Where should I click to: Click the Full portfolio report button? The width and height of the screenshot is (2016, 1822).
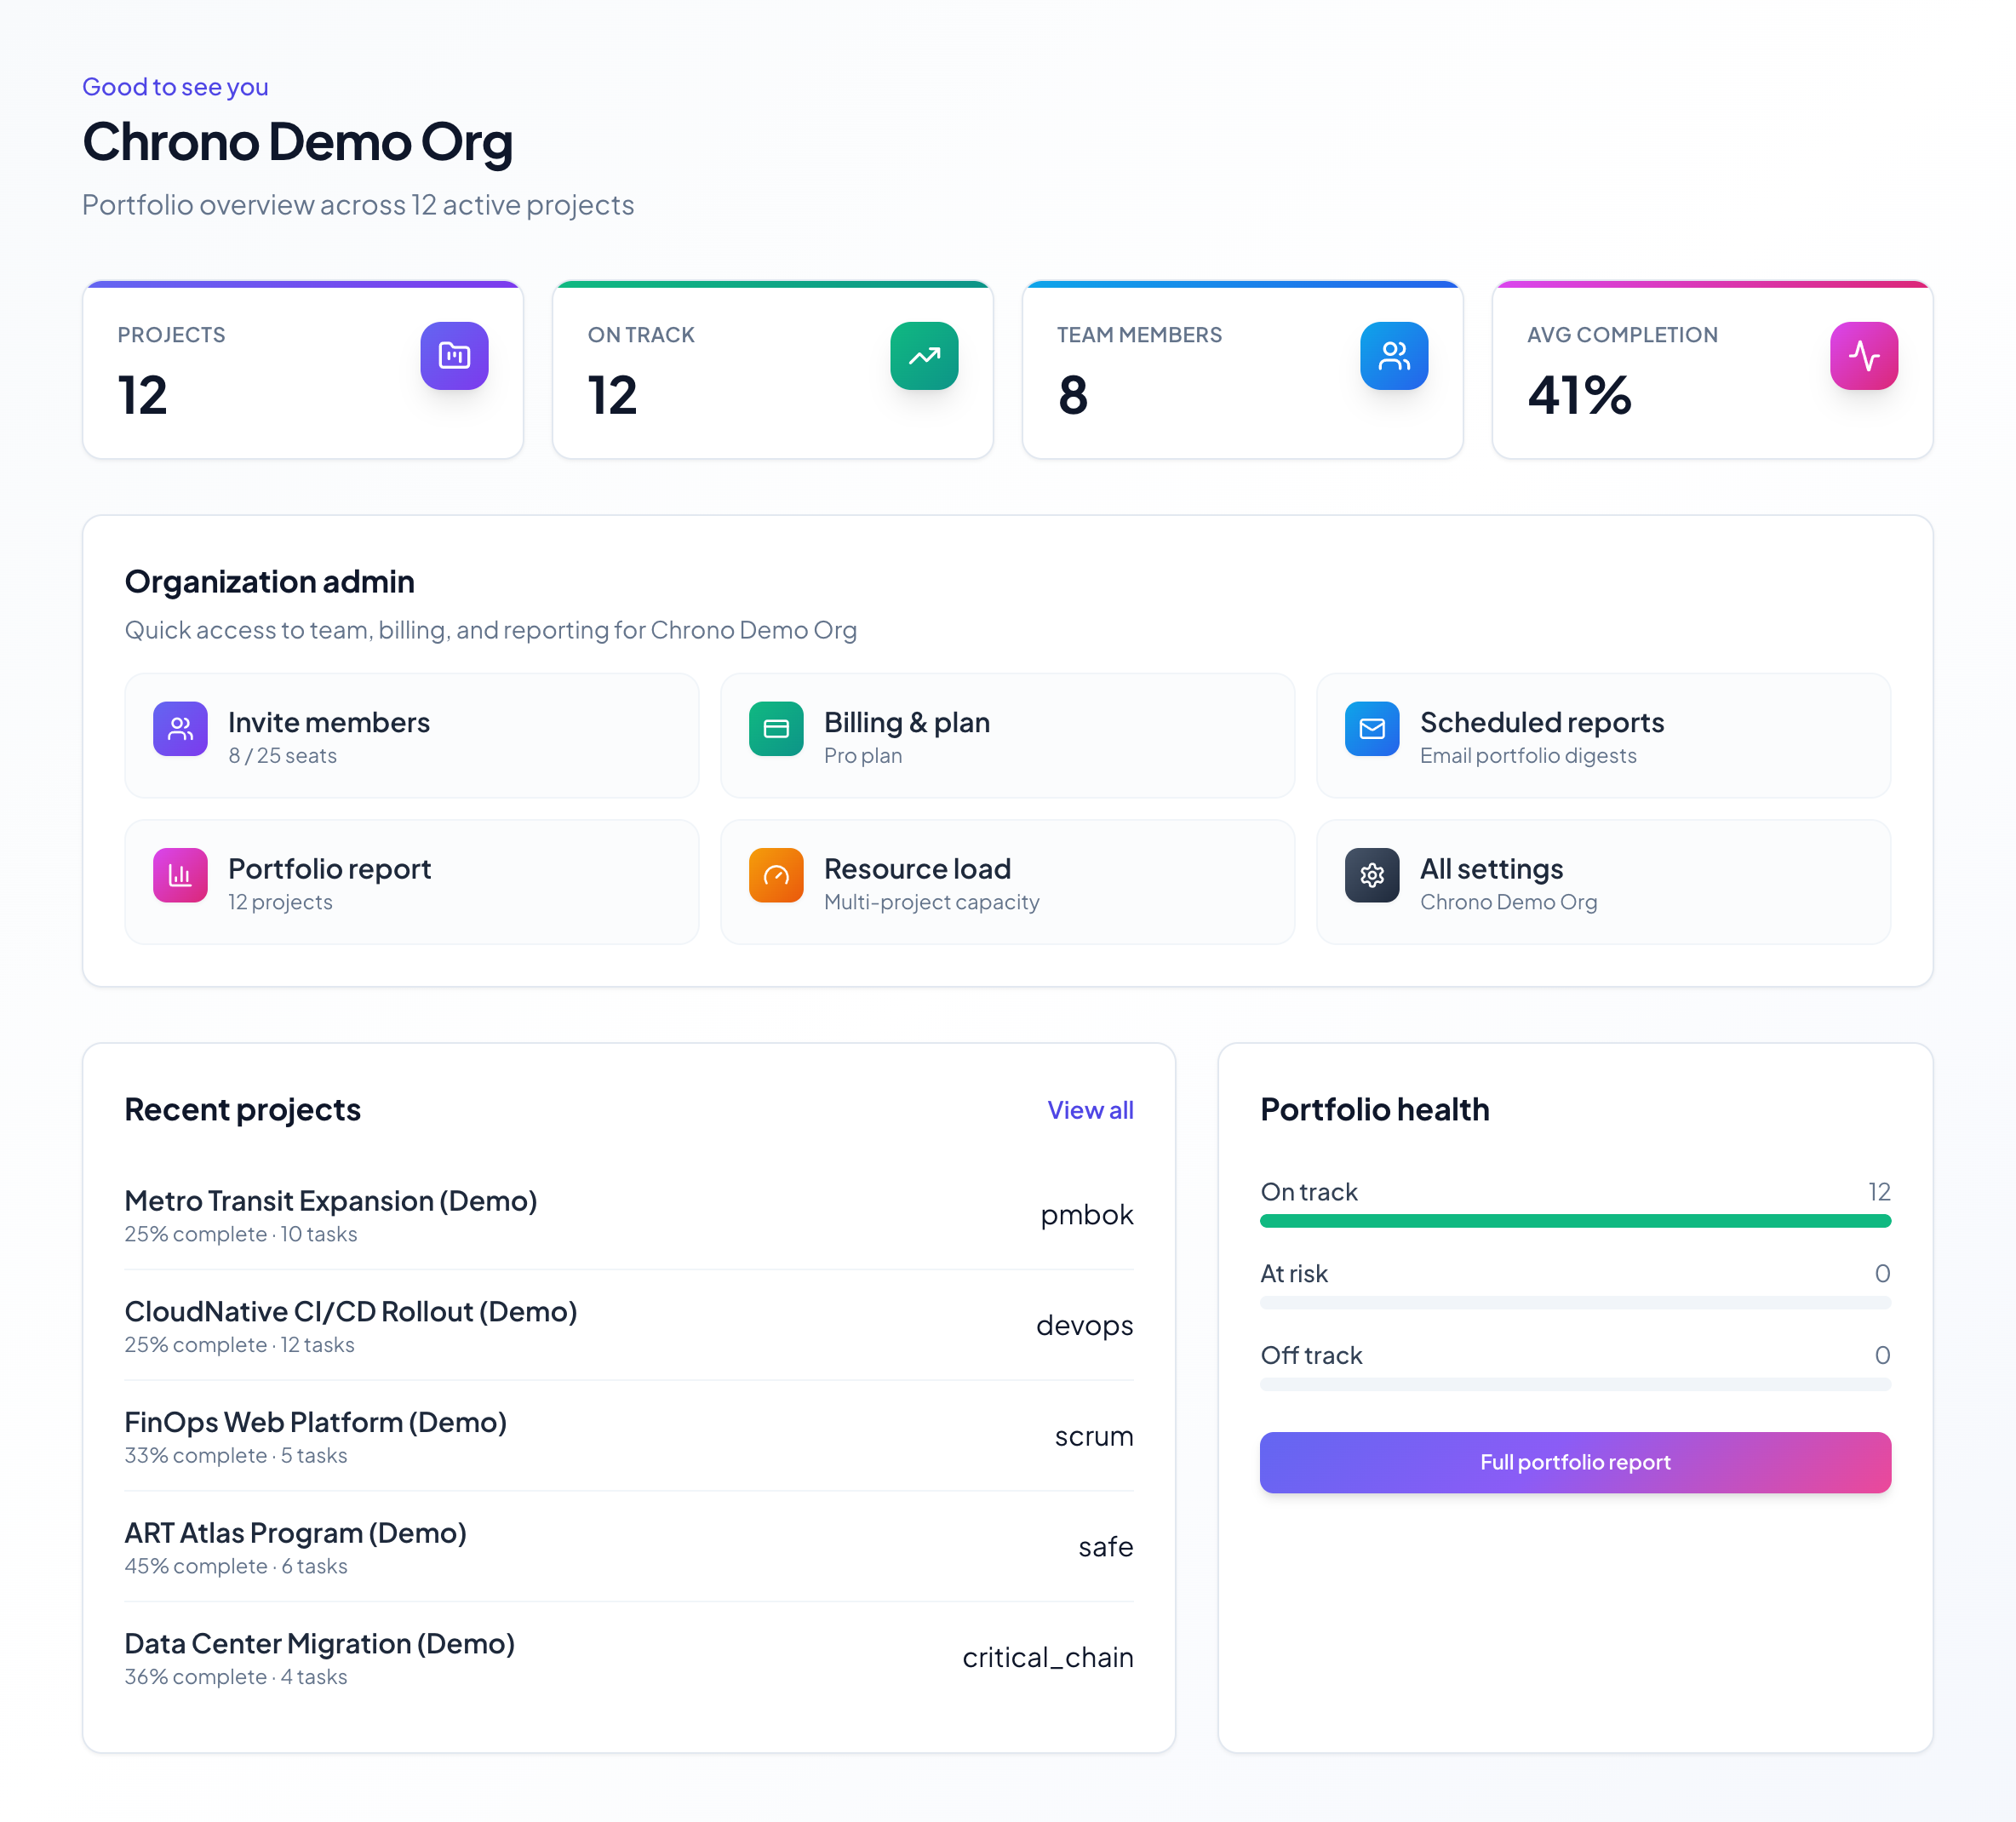[1575, 1462]
